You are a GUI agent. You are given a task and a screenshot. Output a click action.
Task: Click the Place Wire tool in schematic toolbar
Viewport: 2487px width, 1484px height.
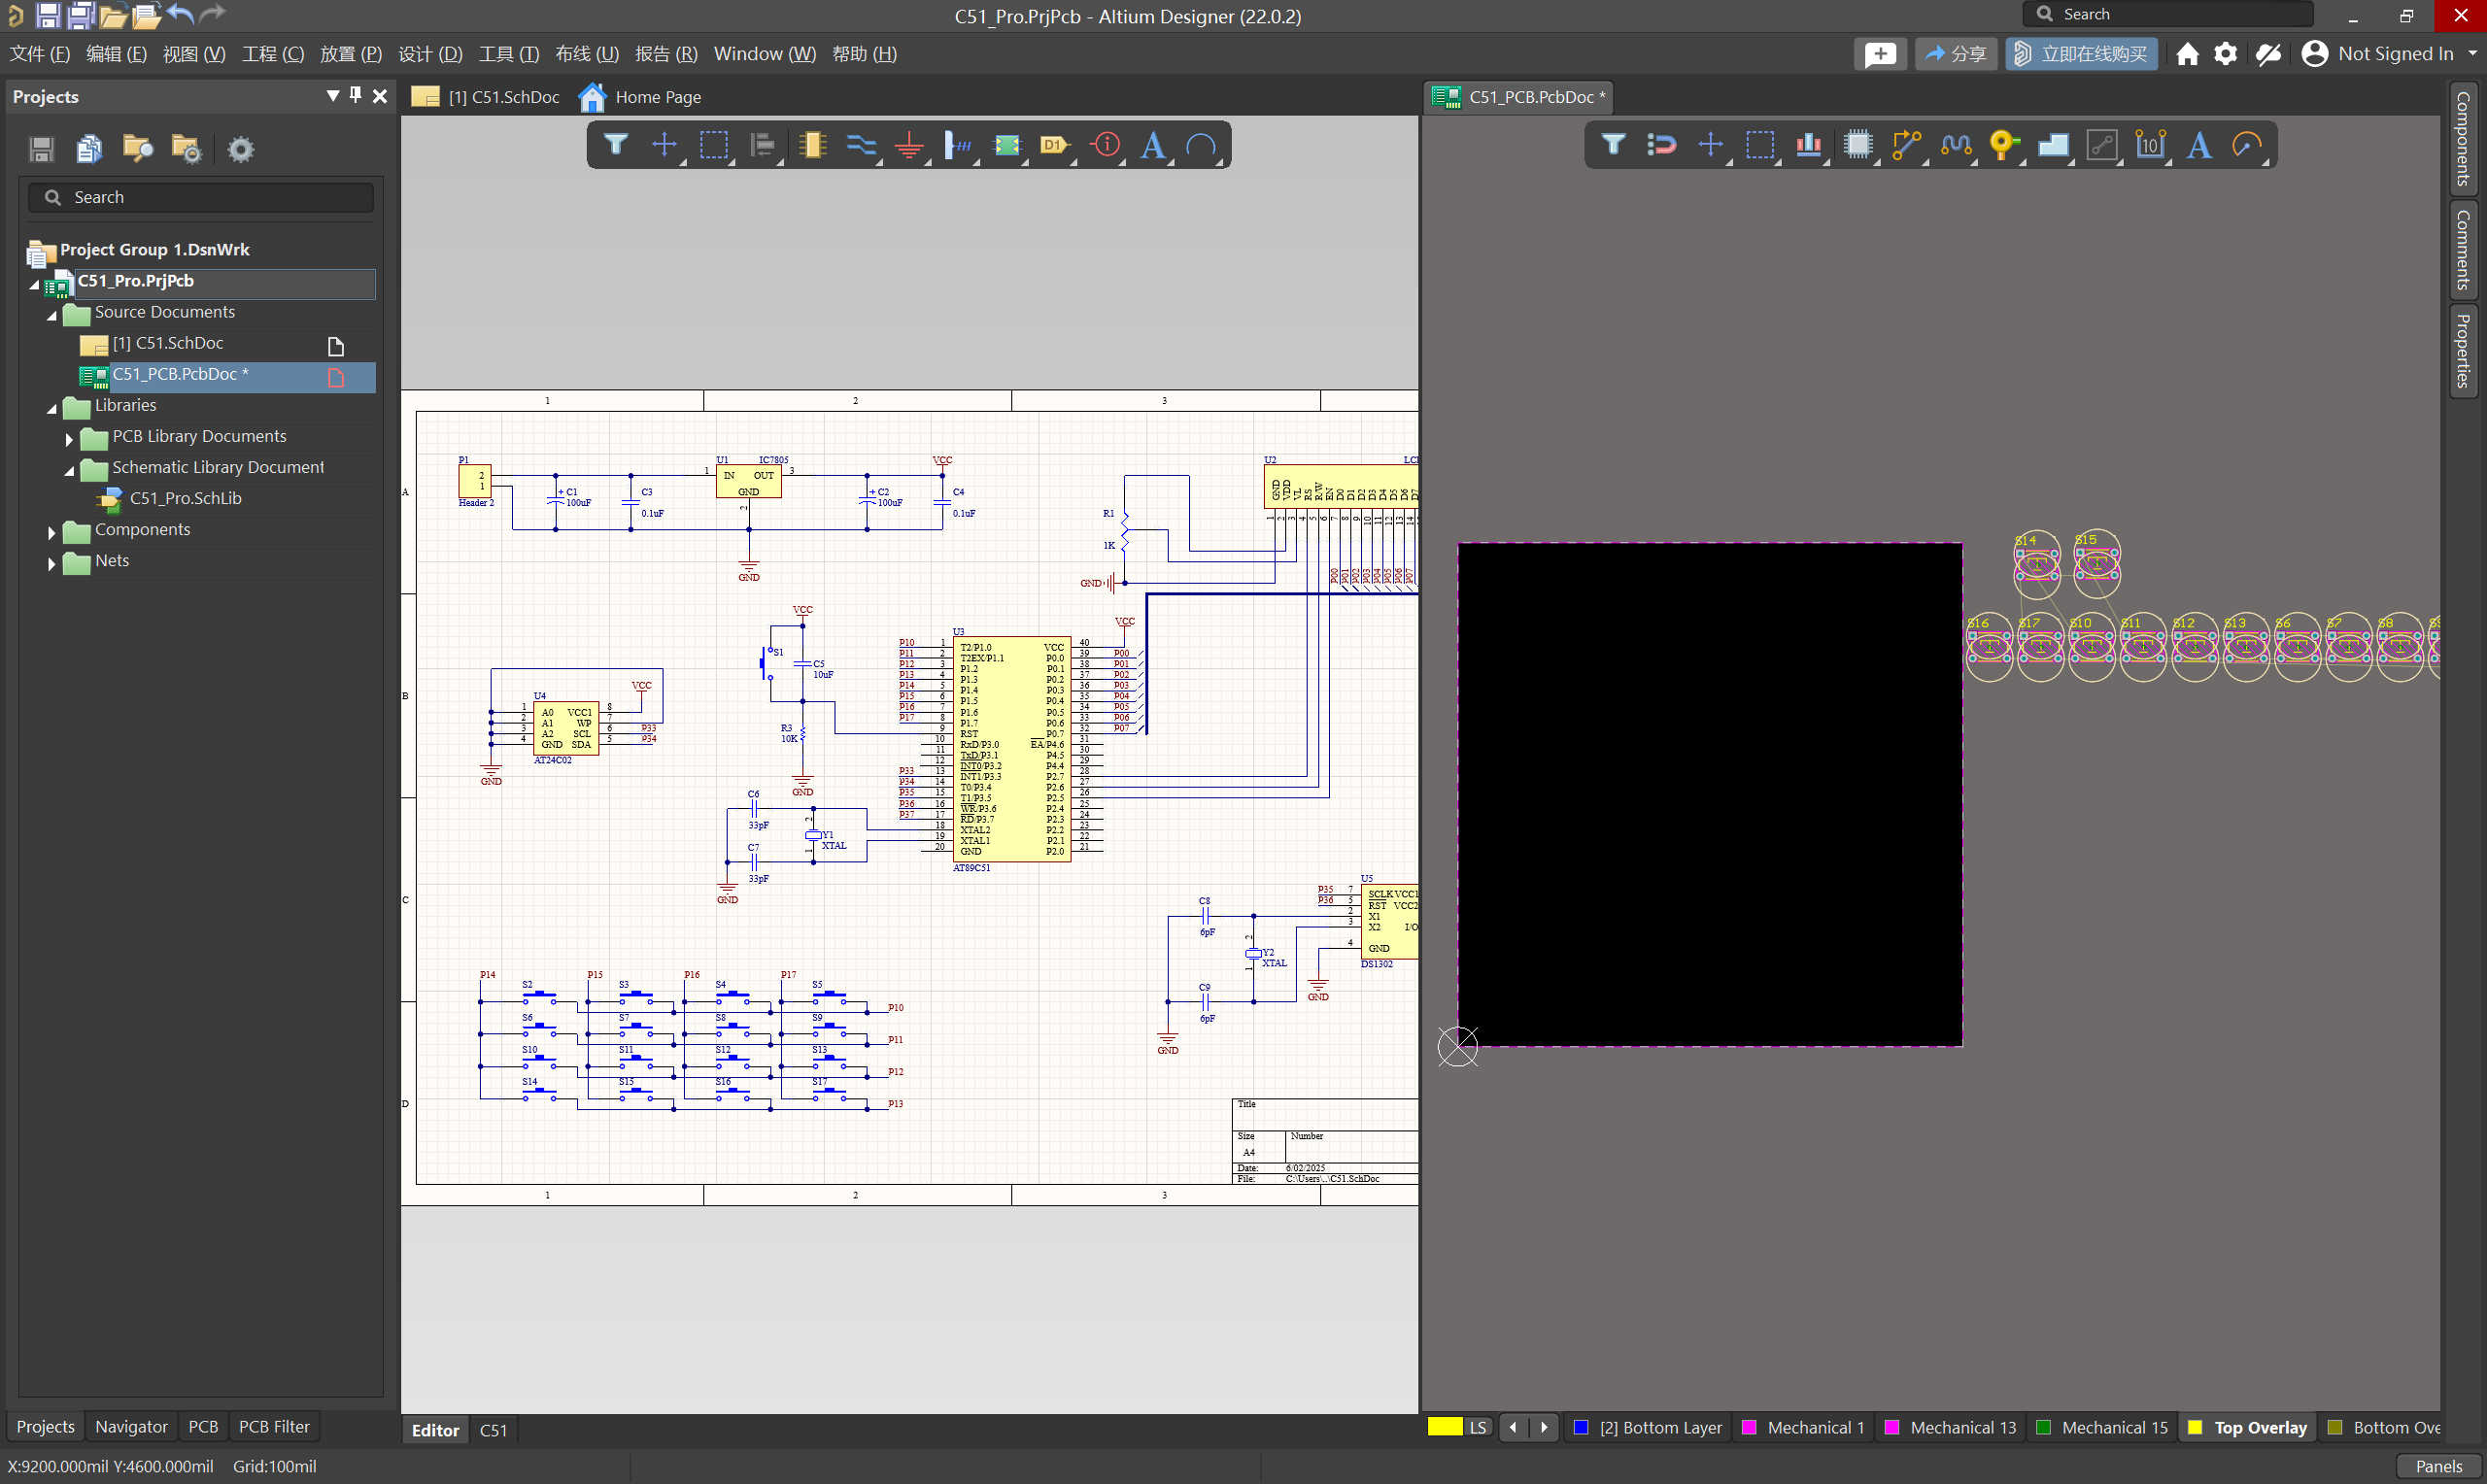[860, 146]
